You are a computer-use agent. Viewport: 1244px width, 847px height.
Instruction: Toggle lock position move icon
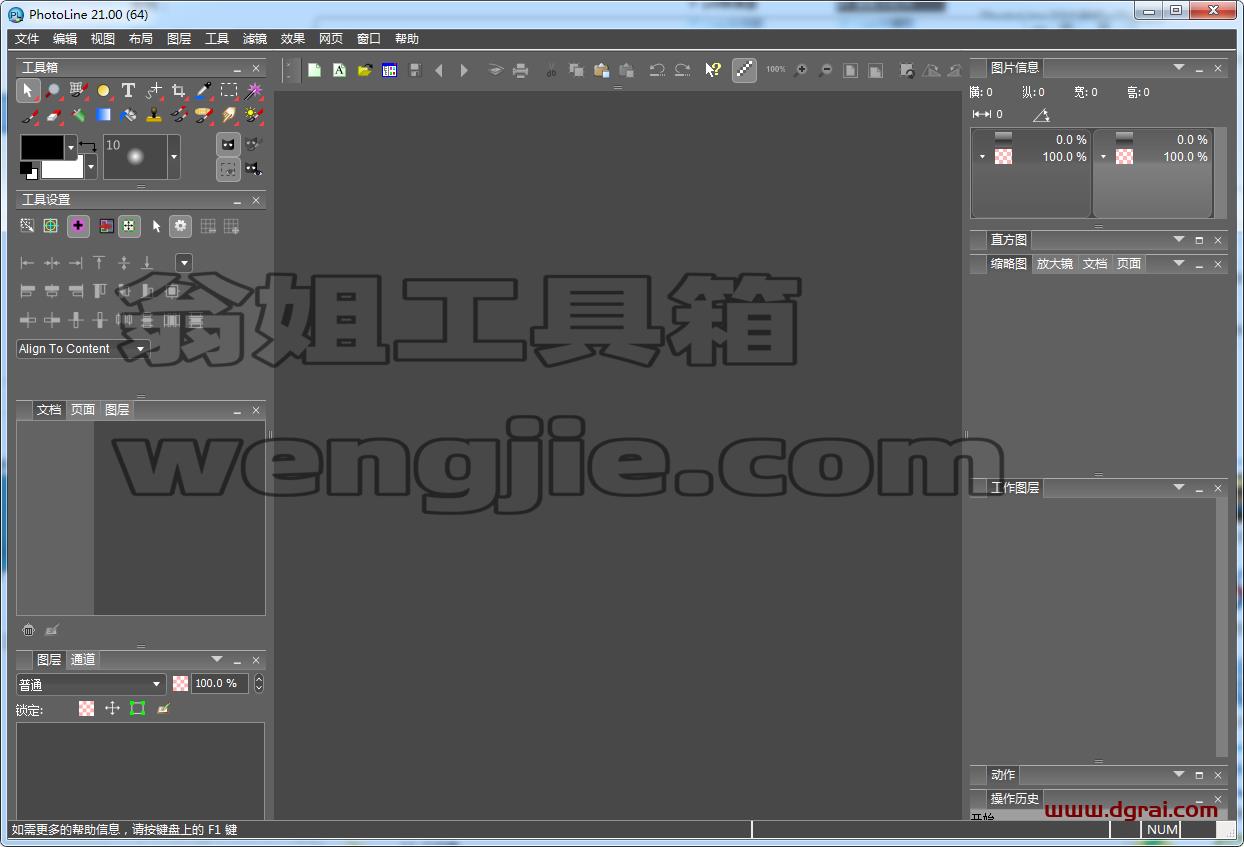112,708
